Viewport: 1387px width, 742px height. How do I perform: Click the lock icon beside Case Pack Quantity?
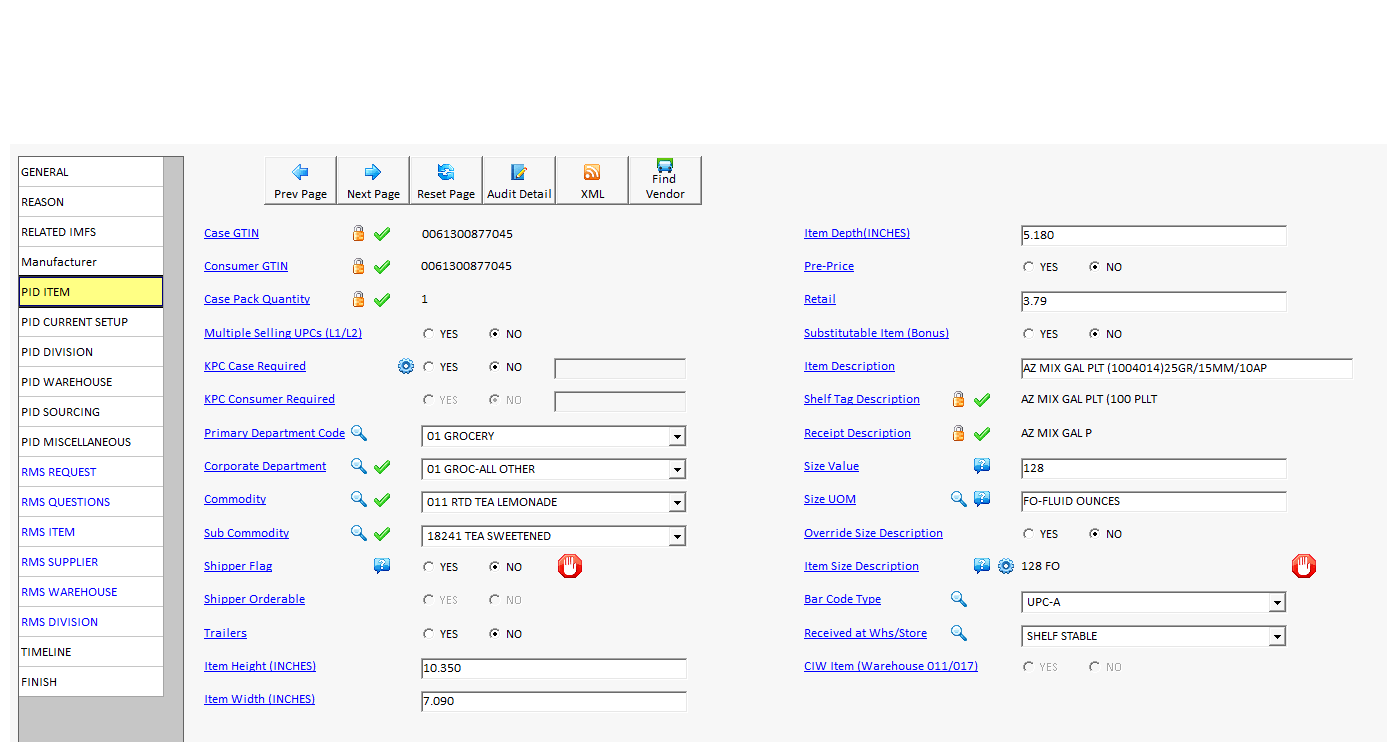(x=358, y=299)
